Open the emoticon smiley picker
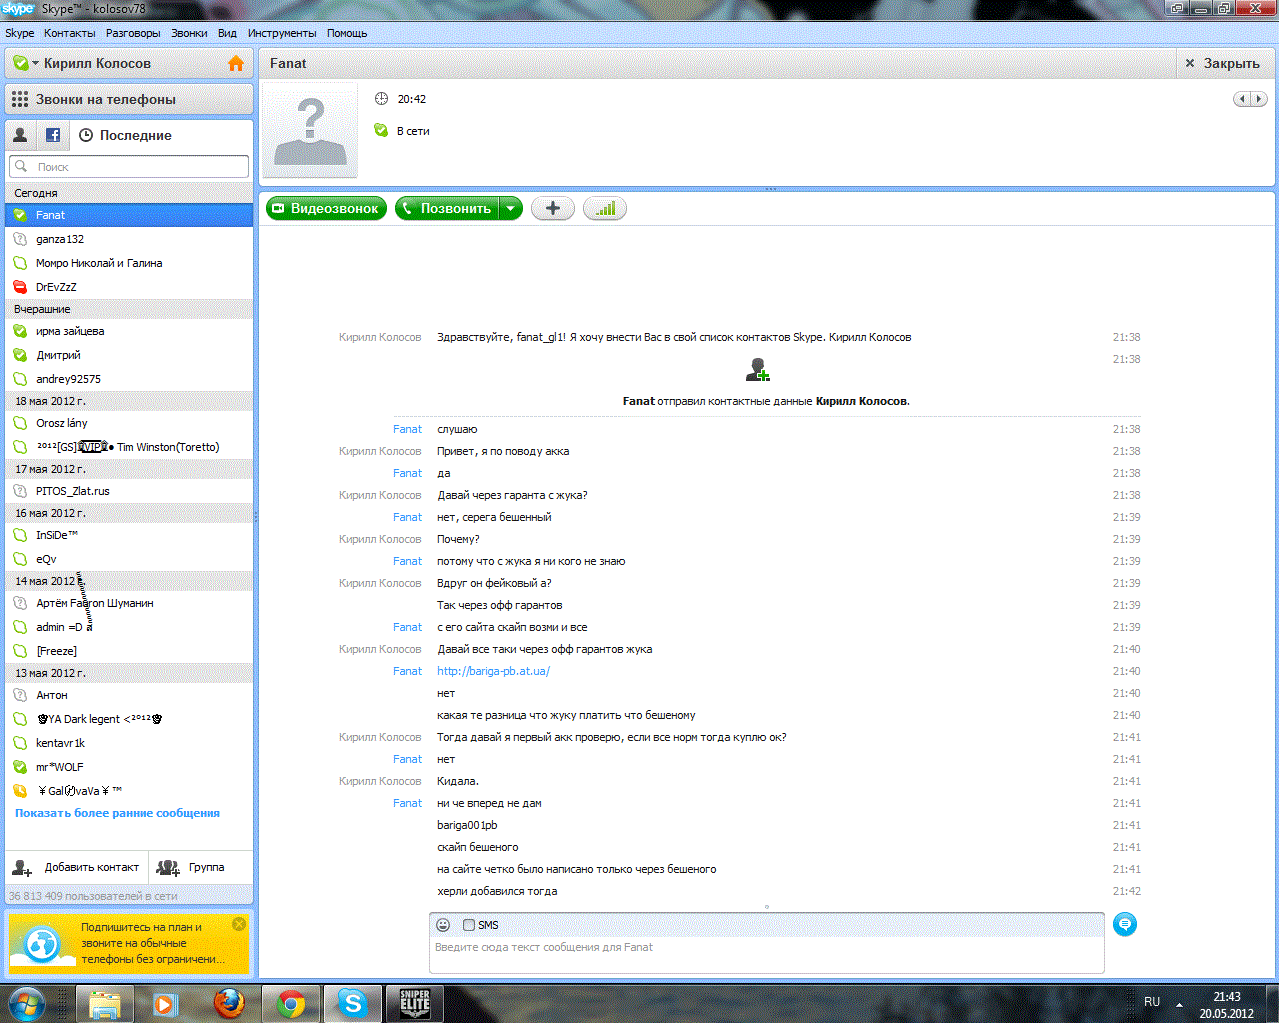 click(443, 925)
